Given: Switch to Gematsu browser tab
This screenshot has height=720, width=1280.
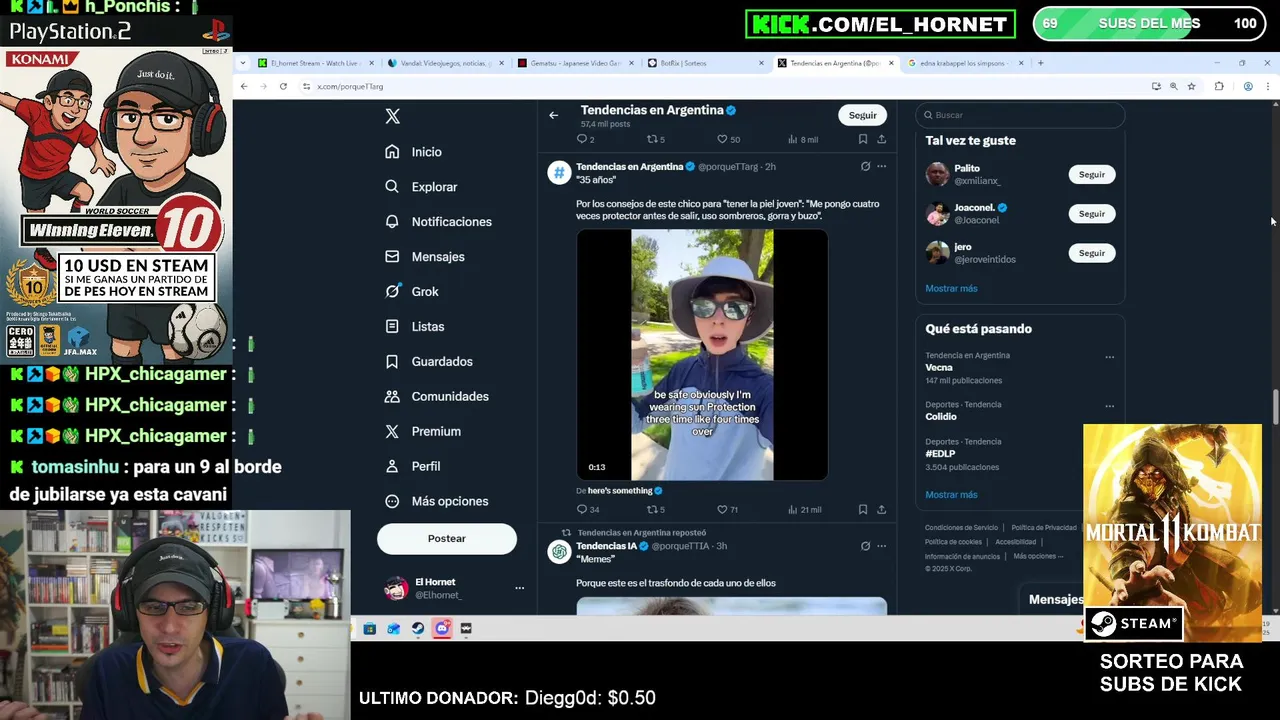Looking at the screenshot, I should tap(575, 63).
